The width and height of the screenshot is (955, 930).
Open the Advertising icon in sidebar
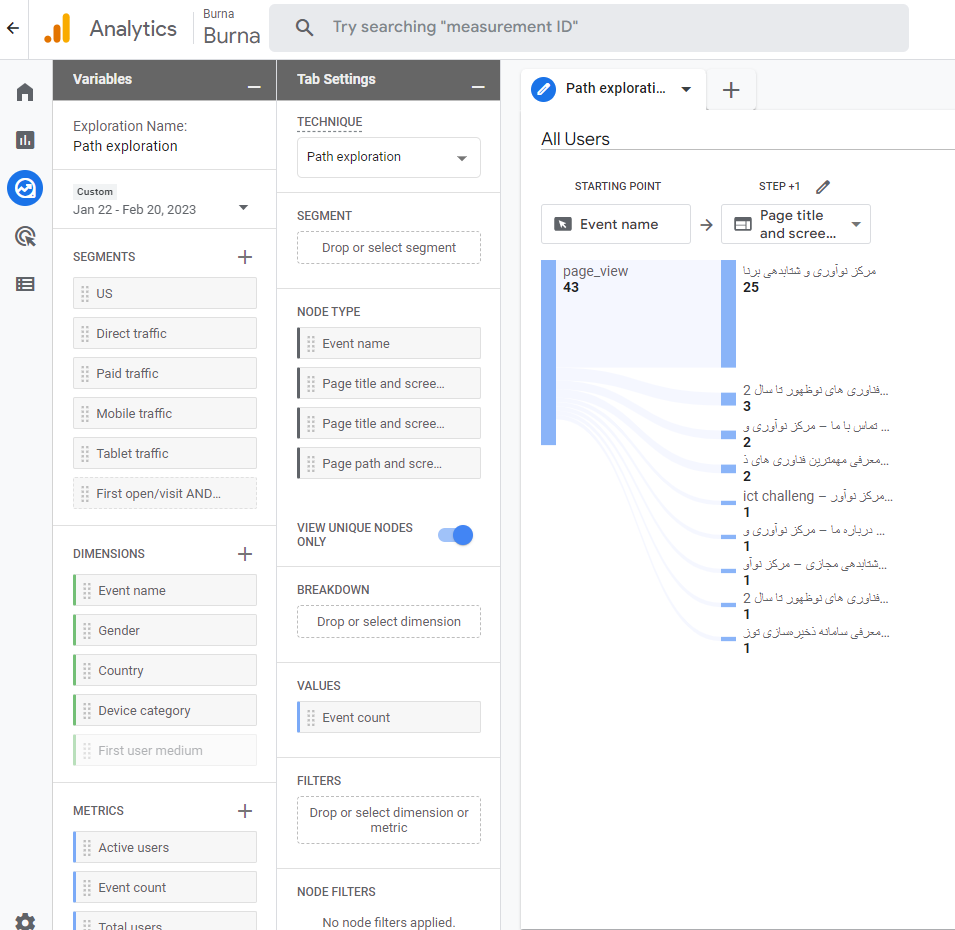25,236
